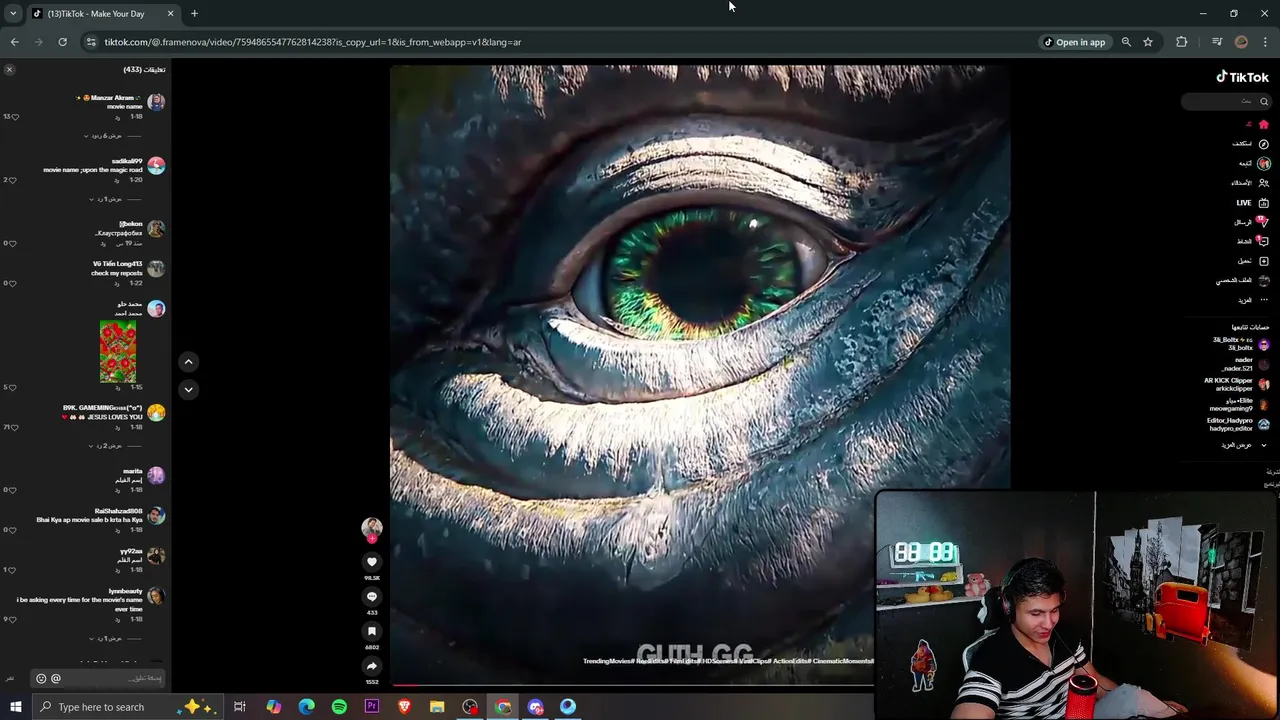Open Spotify from taskbar

339,707
